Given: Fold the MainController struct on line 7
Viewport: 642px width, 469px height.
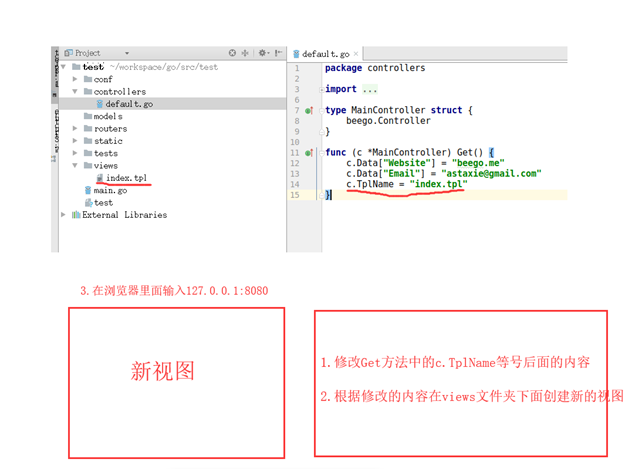Looking at the screenshot, I should point(322,110).
